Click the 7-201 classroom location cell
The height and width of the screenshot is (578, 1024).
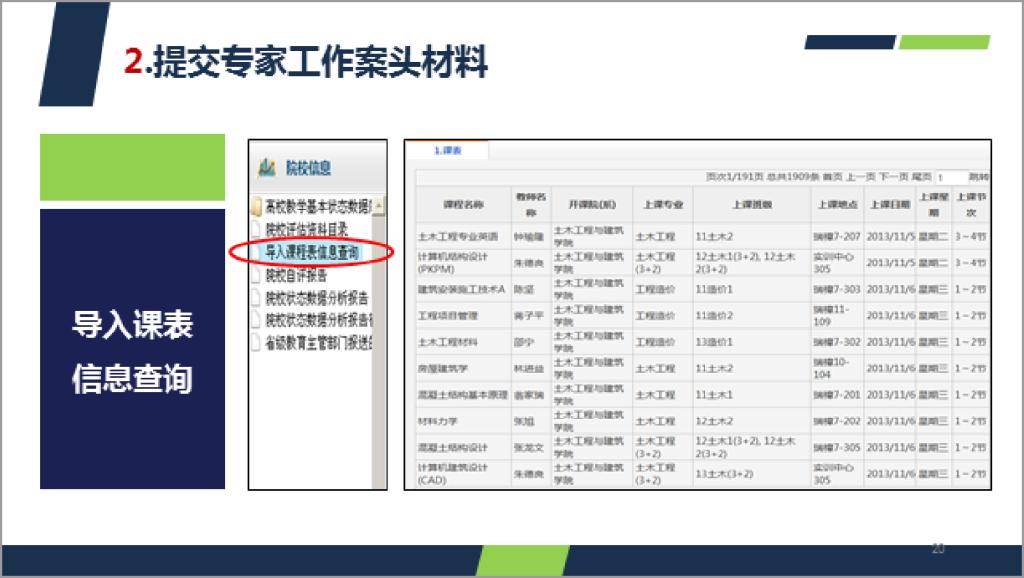tap(837, 395)
